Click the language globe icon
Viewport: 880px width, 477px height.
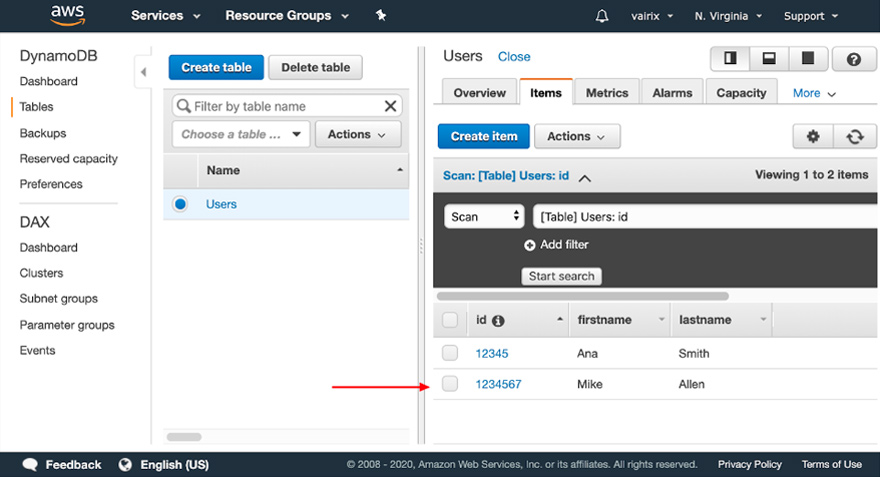pos(125,464)
